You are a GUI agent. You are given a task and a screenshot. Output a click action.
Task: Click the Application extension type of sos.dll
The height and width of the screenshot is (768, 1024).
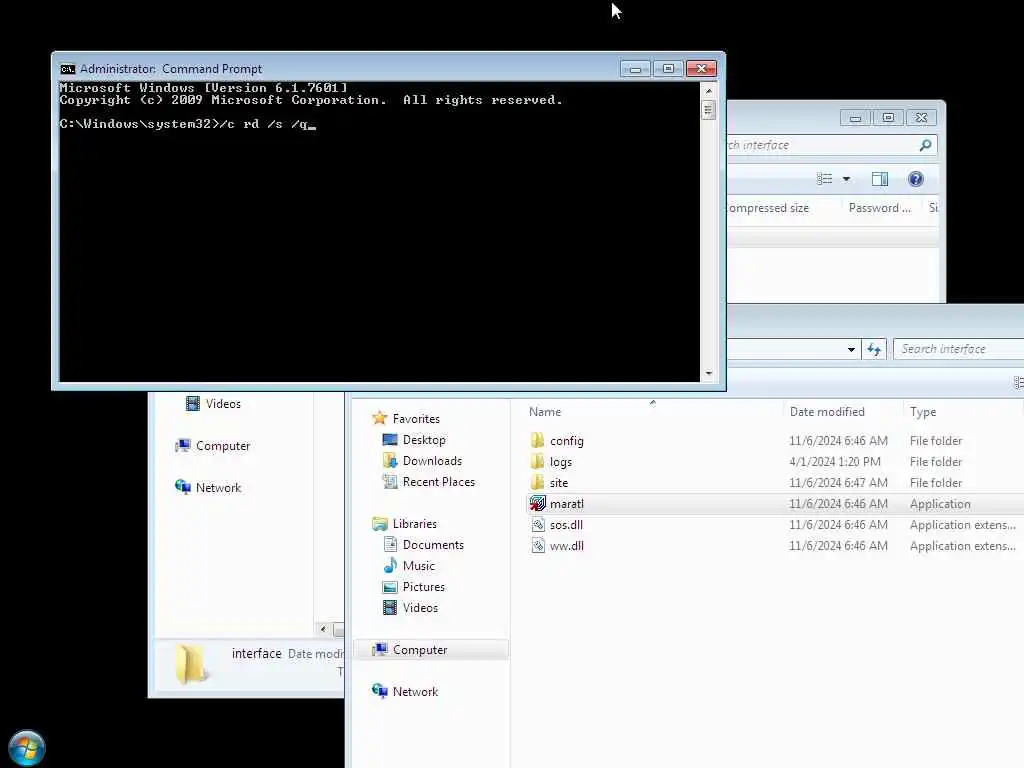pos(962,524)
